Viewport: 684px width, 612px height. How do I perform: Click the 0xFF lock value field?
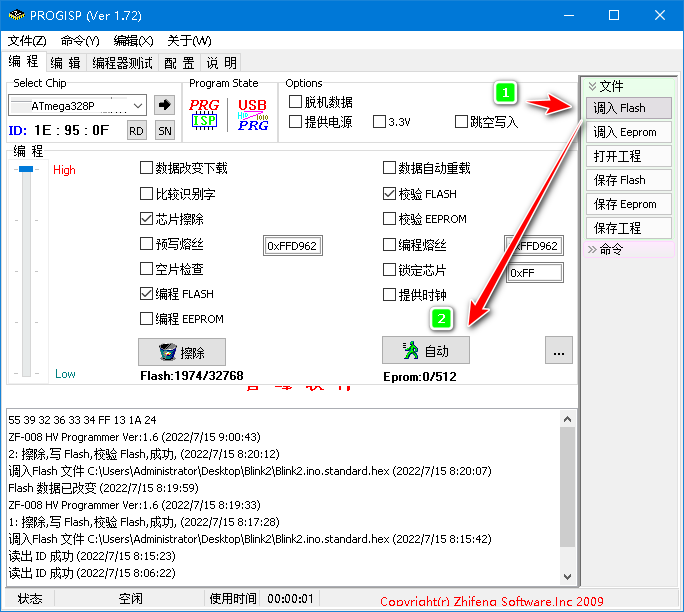[x=534, y=273]
